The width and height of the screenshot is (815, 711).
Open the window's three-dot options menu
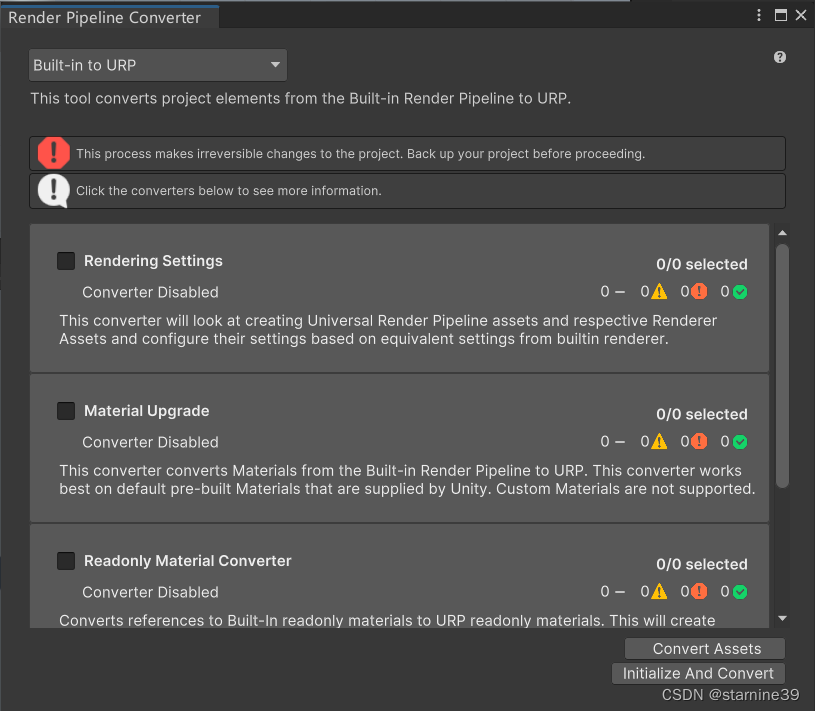tap(759, 15)
